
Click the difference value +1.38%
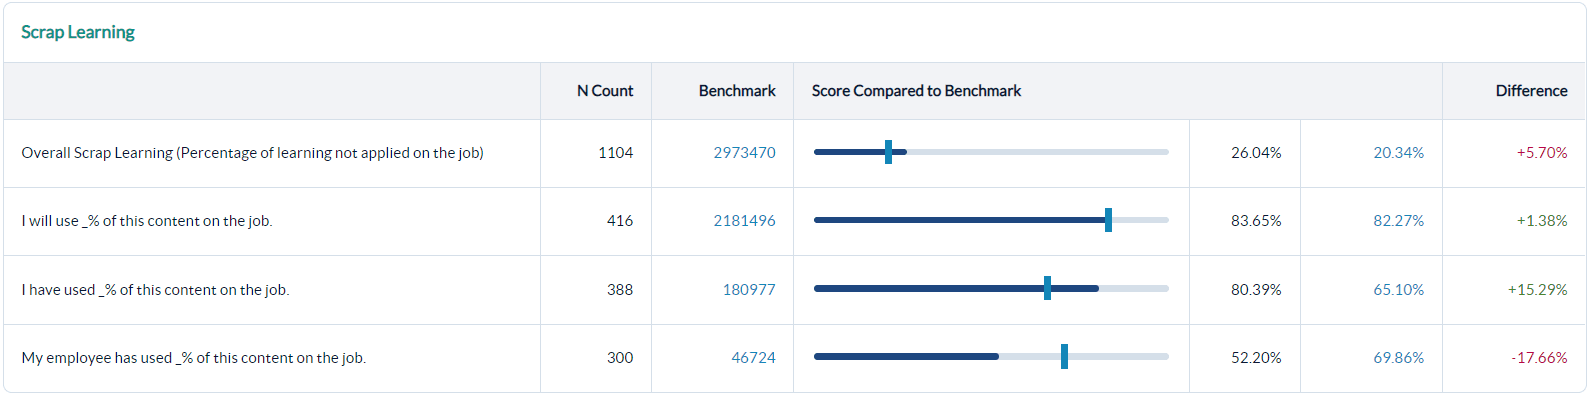(x=1542, y=221)
